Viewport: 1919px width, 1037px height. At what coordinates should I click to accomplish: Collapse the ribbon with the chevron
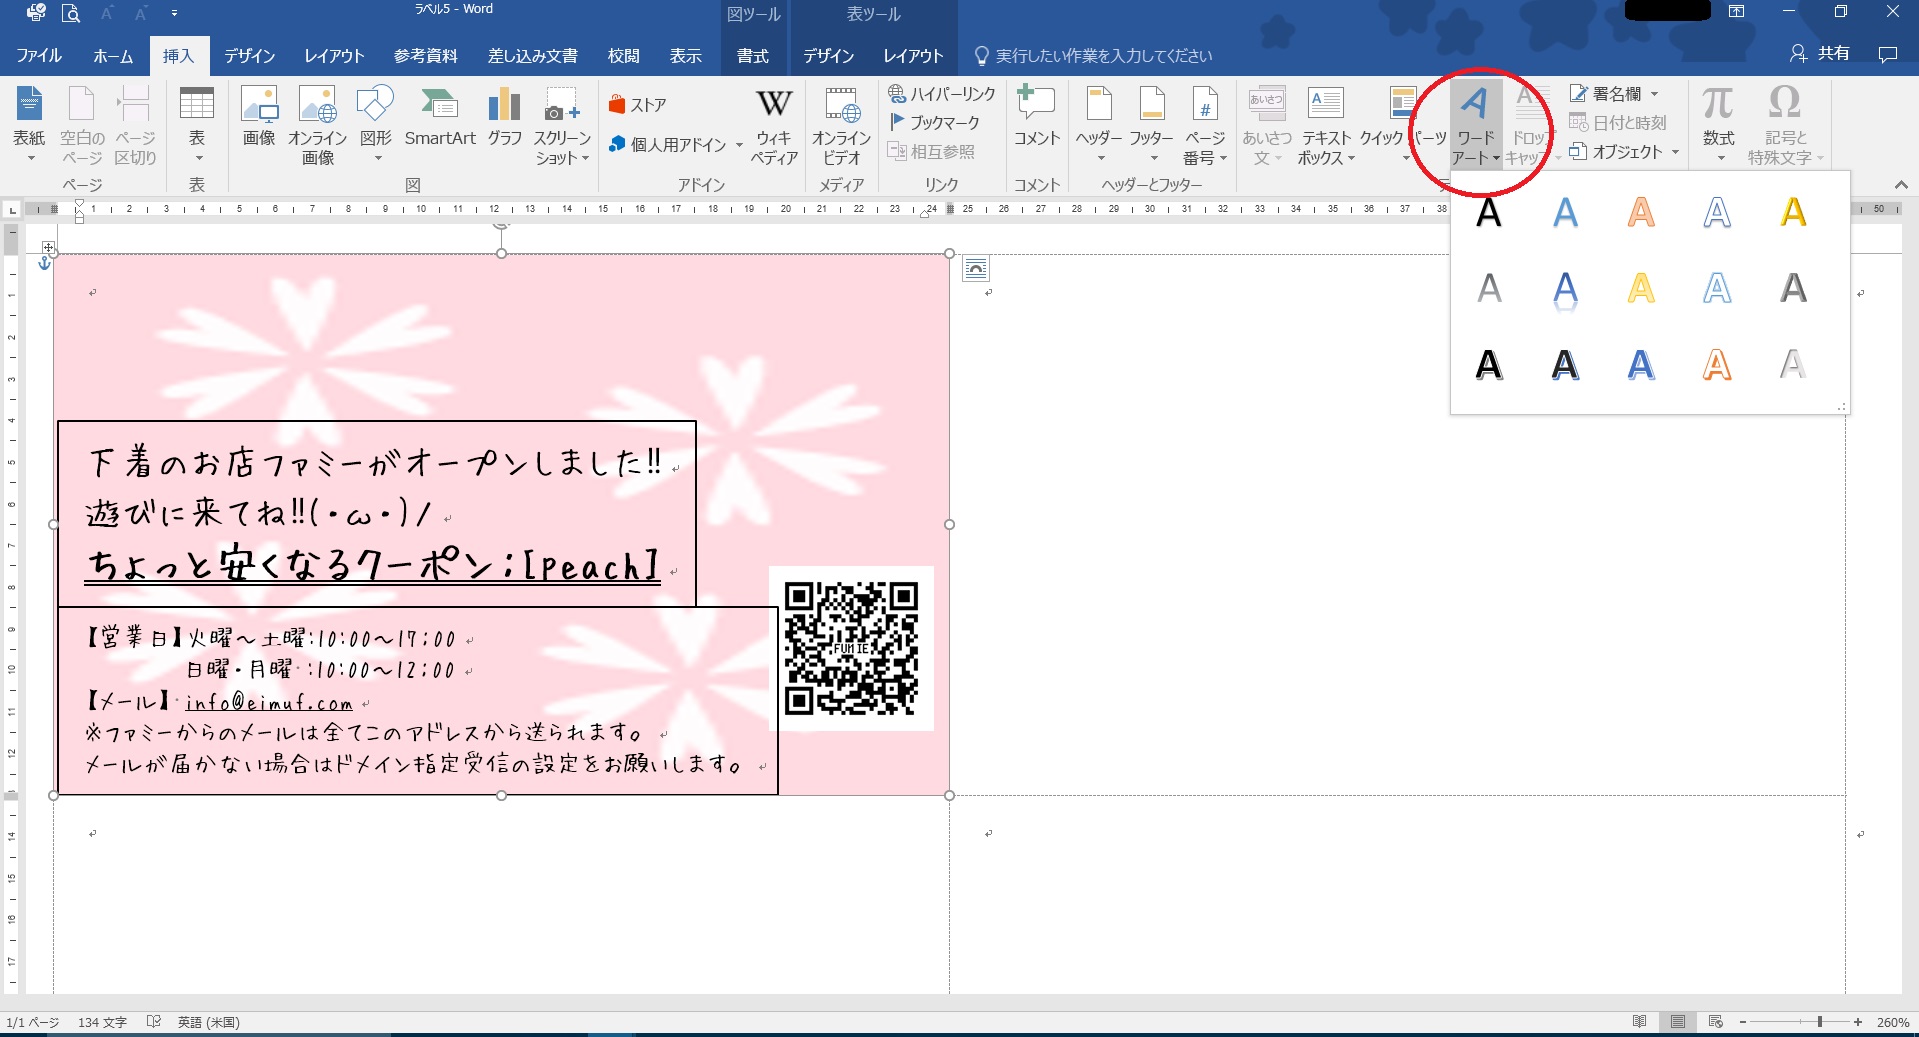(x=1901, y=185)
